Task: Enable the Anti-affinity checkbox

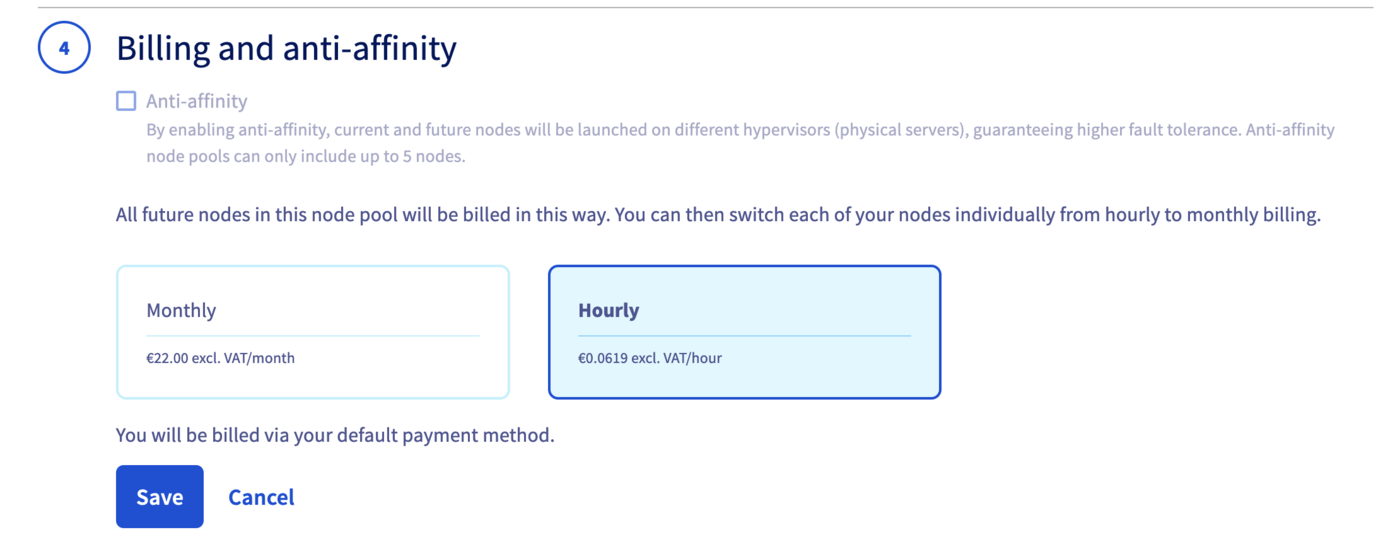Action: [x=126, y=101]
